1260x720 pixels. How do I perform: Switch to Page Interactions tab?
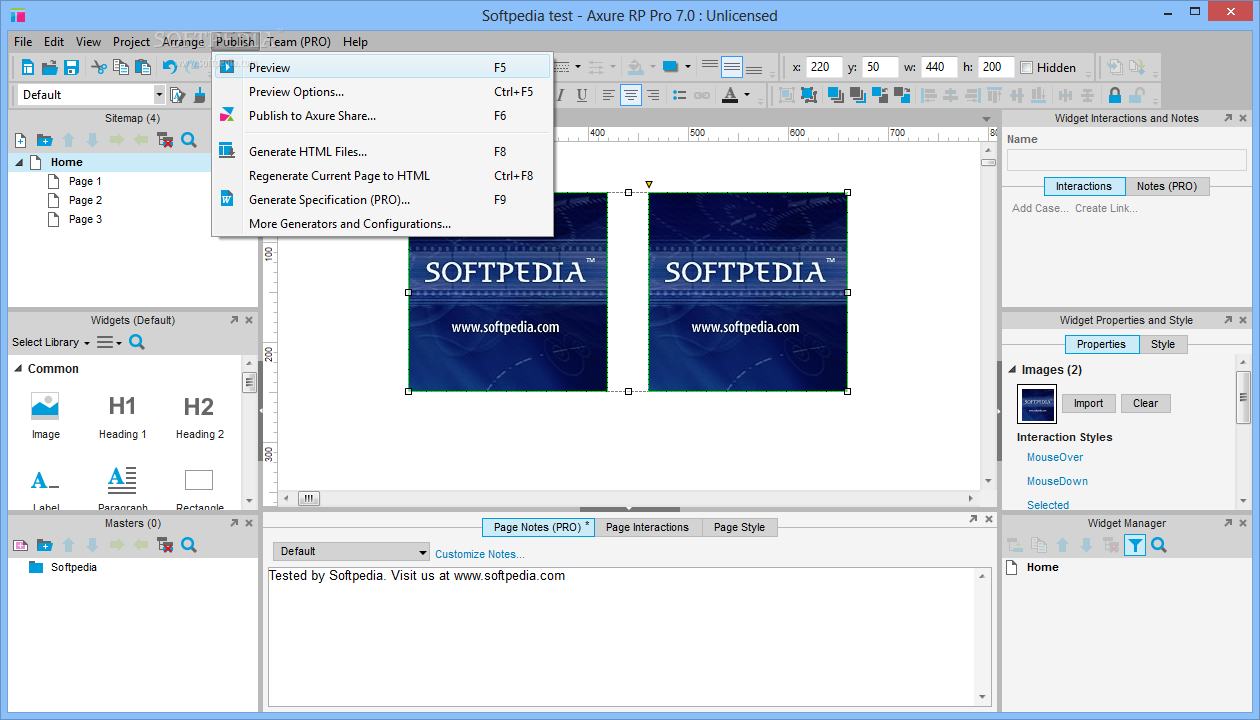[647, 527]
